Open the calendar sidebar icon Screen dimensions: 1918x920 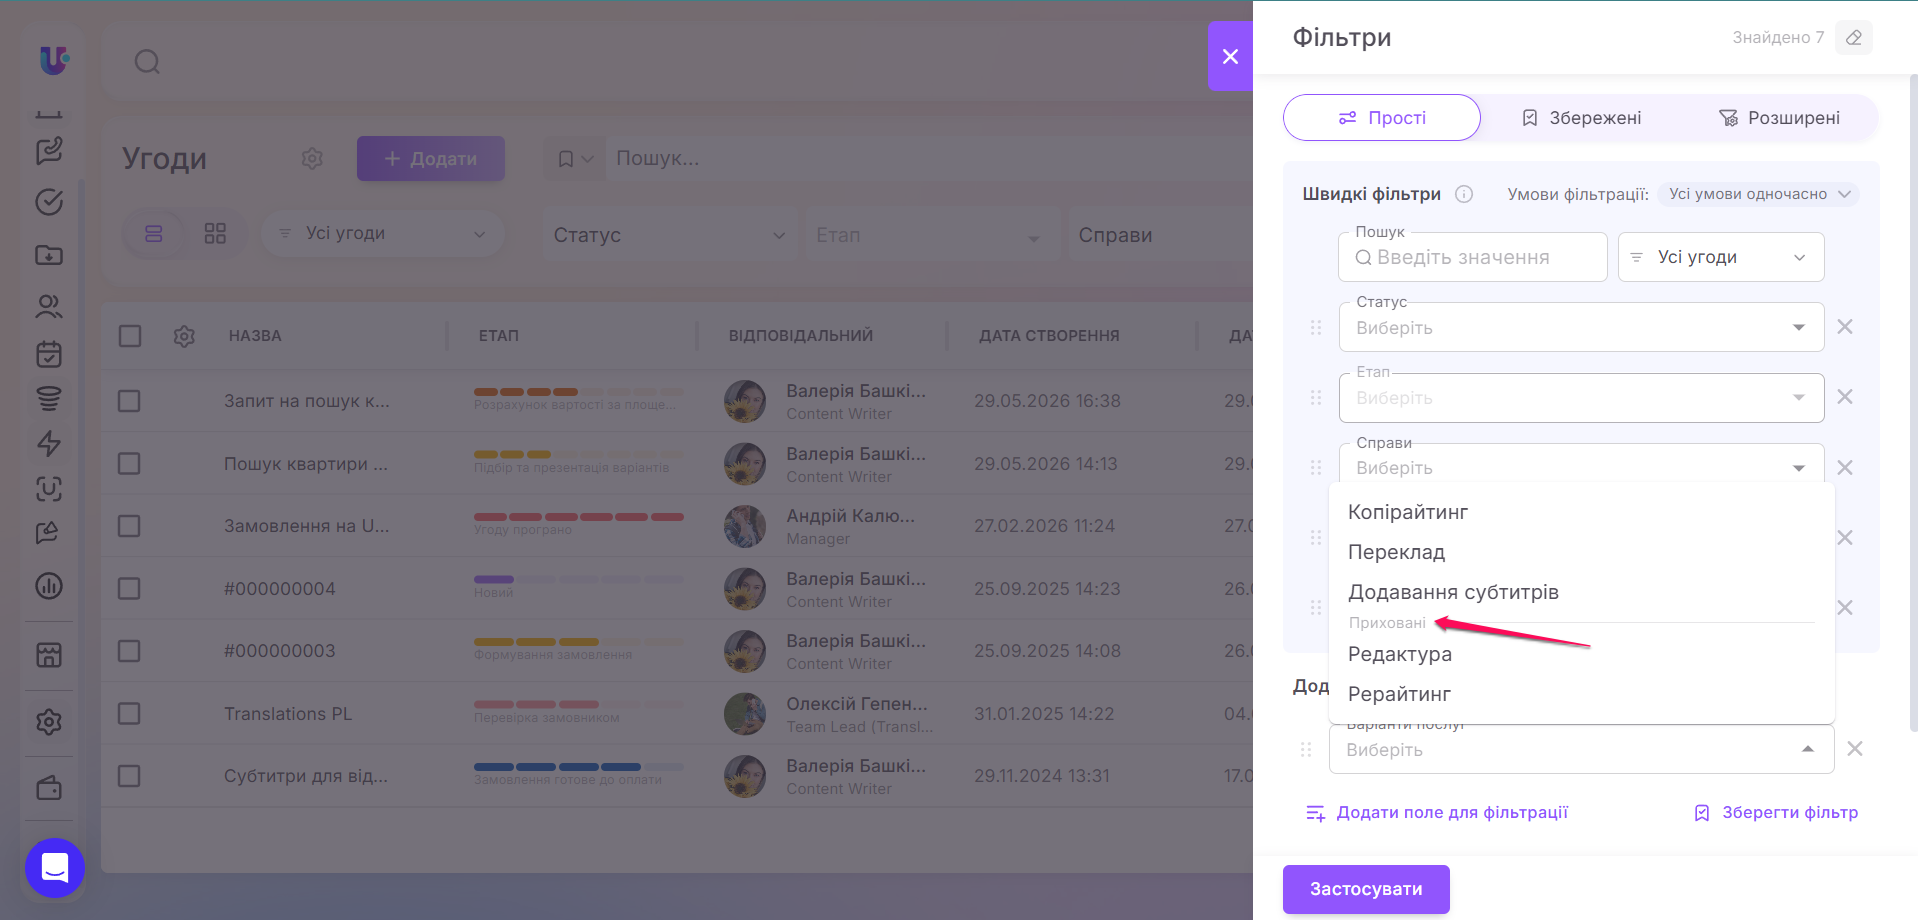tap(49, 354)
